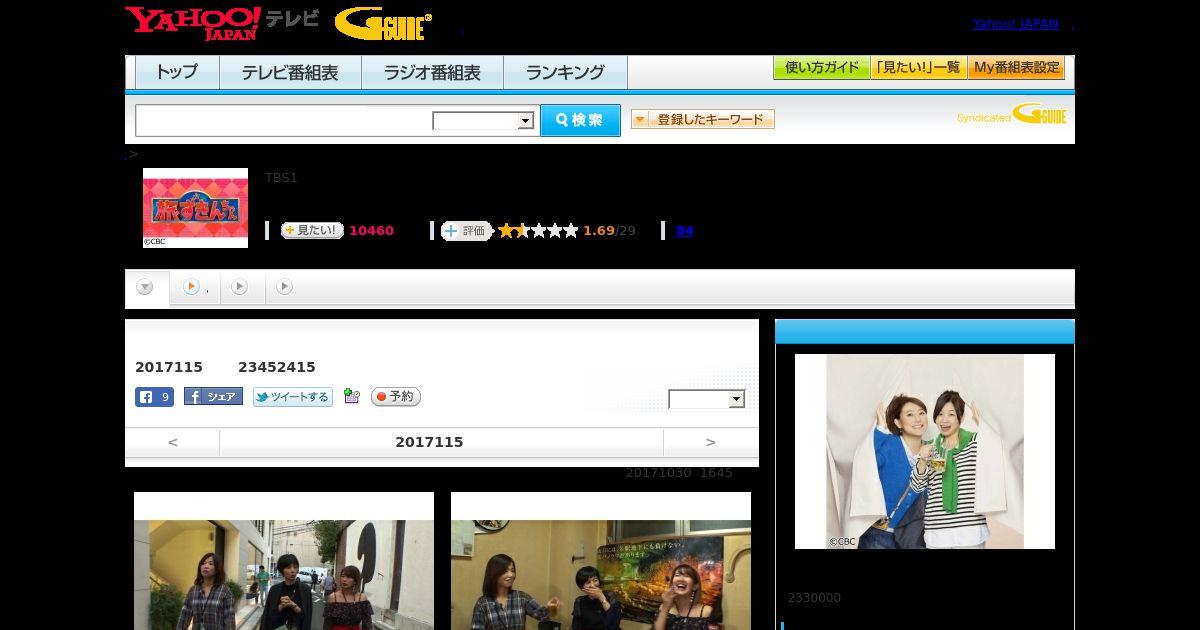1200x630 pixels.
Task: Click the 2017115 date heading in navigation bar
Action: tap(429, 442)
